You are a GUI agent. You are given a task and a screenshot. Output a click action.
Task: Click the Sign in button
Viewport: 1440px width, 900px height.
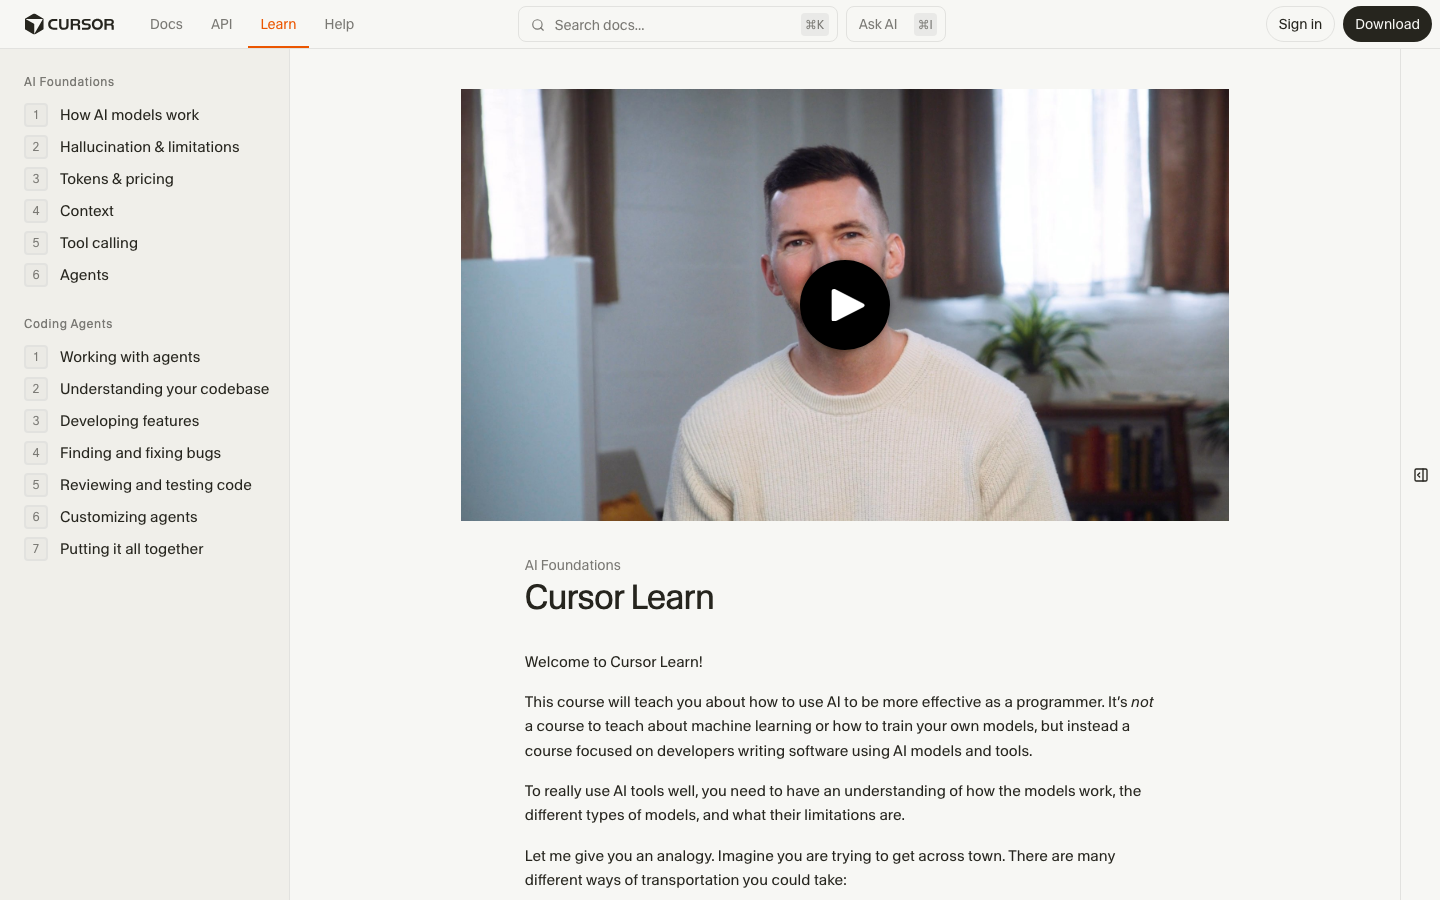(1300, 24)
